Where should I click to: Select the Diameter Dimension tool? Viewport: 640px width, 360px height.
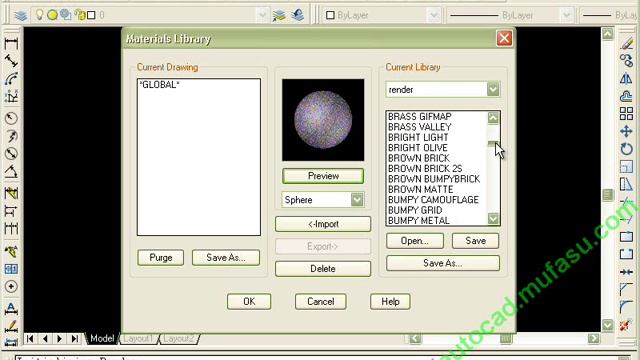(11, 153)
